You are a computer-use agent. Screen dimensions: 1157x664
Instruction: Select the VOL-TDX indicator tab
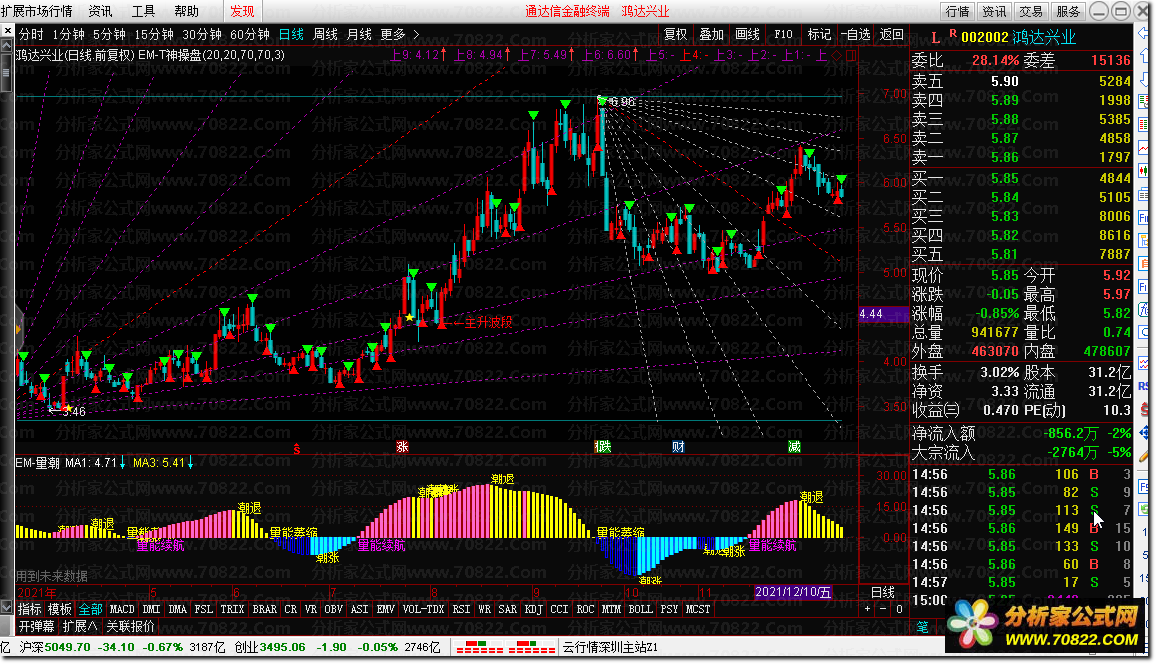(424, 609)
